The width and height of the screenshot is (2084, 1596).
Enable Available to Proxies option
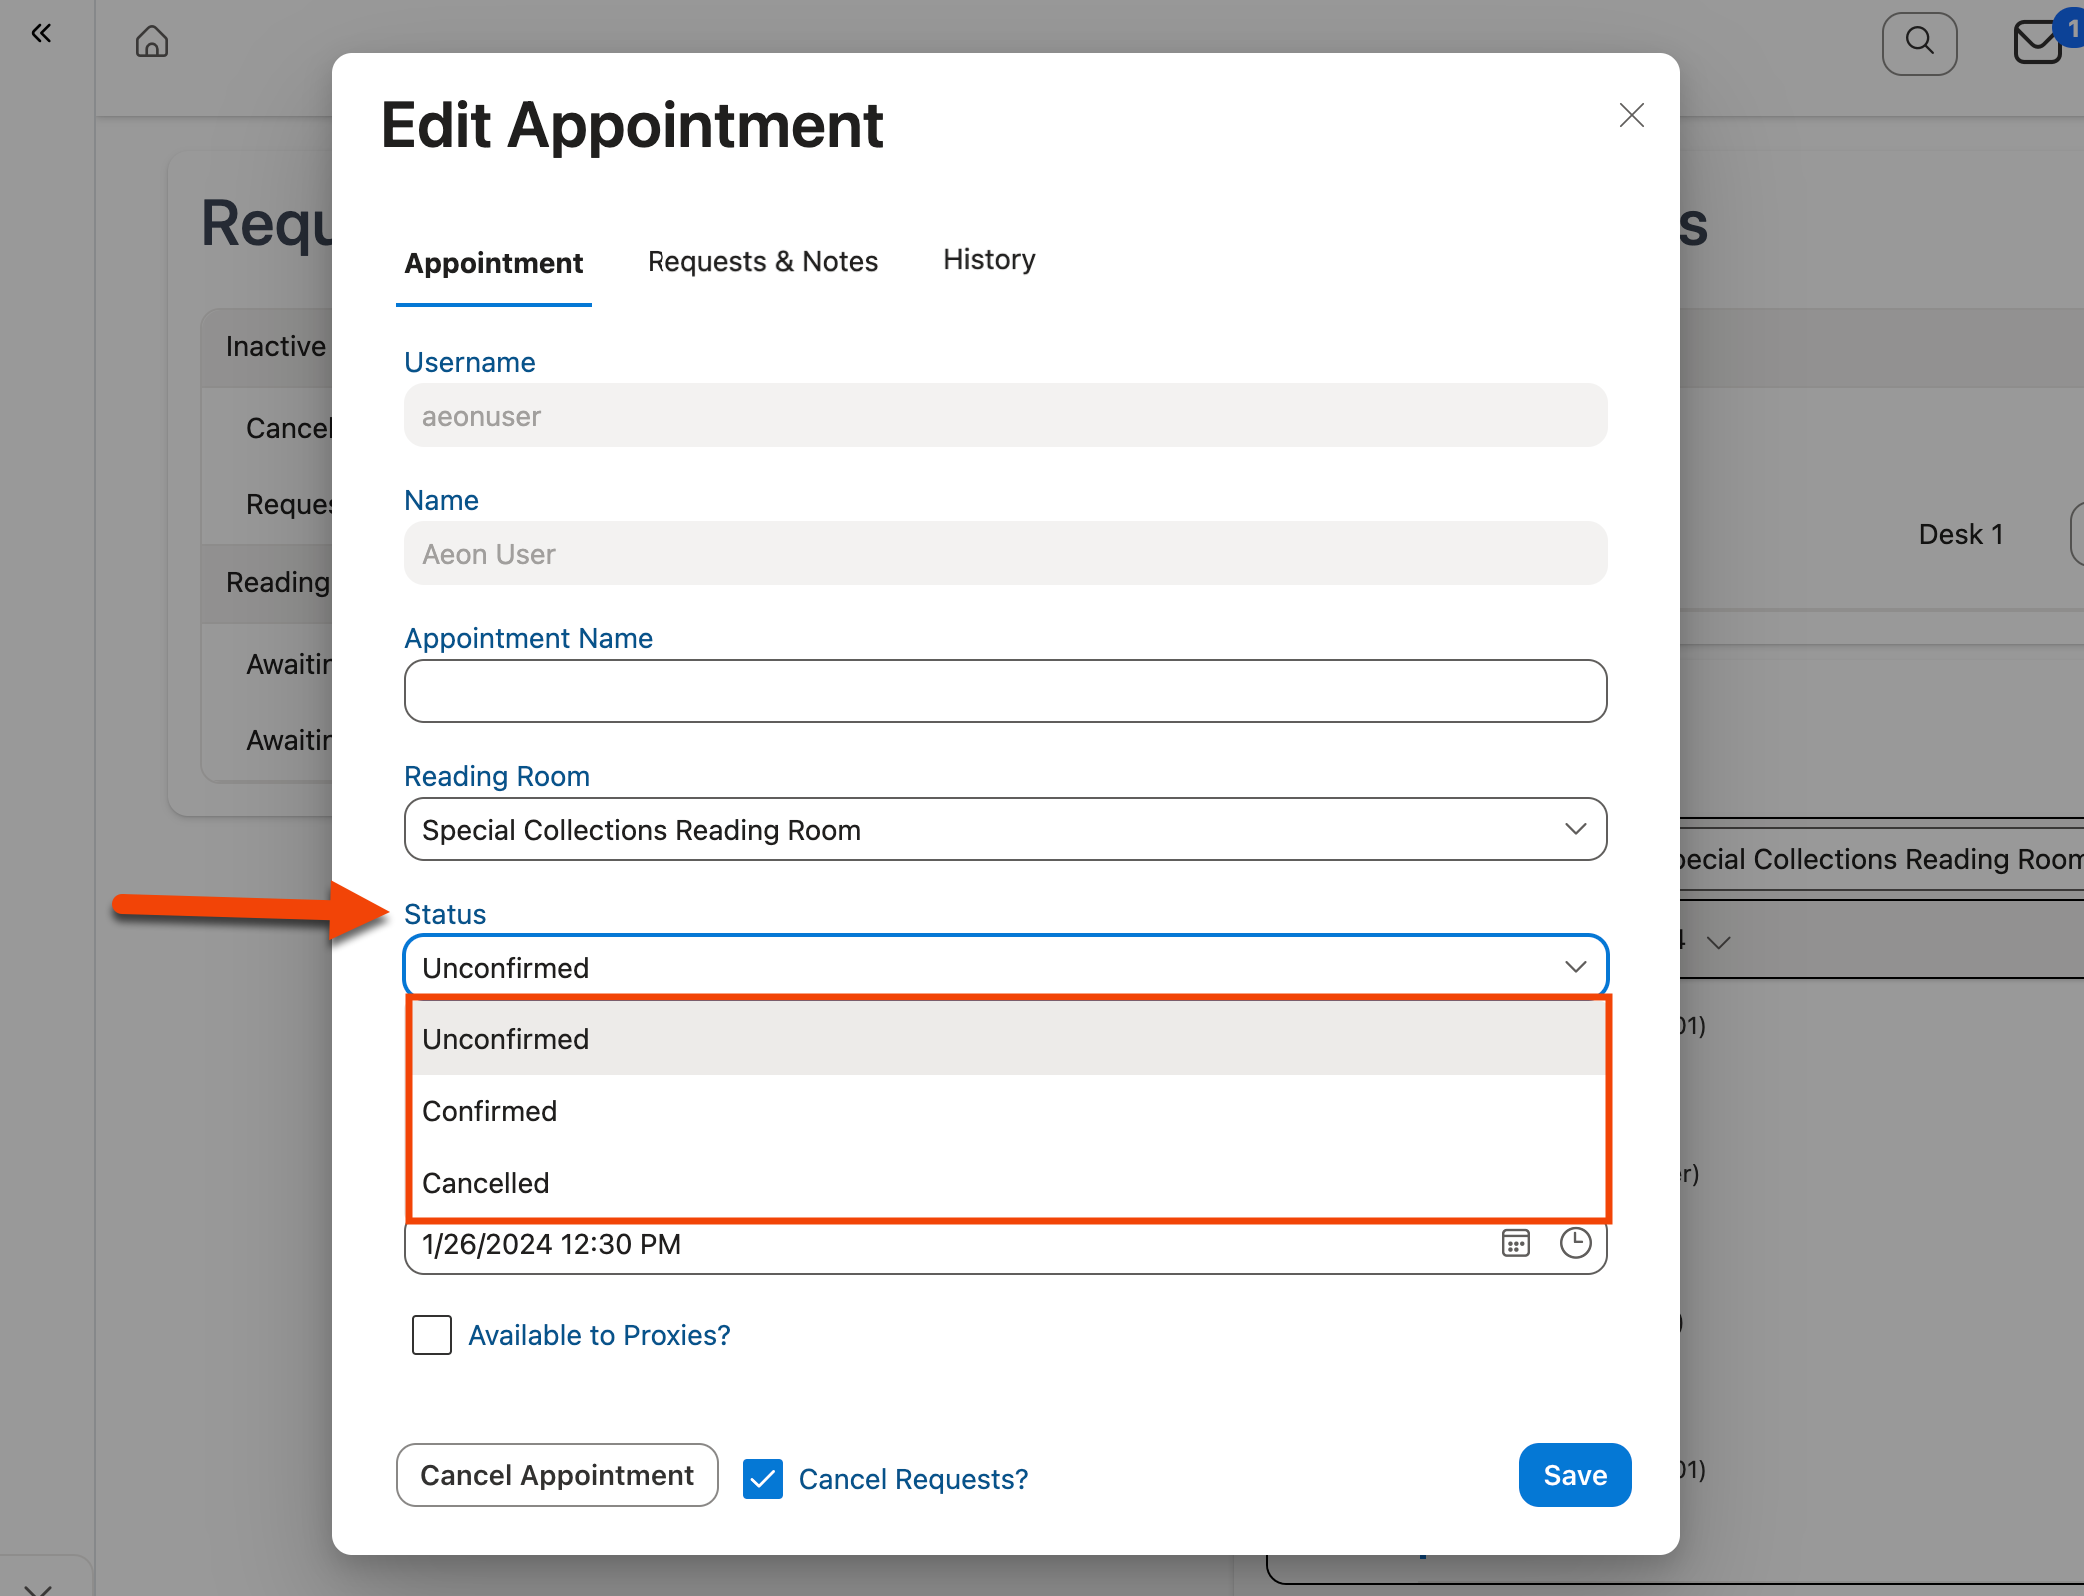(431, 1335)
